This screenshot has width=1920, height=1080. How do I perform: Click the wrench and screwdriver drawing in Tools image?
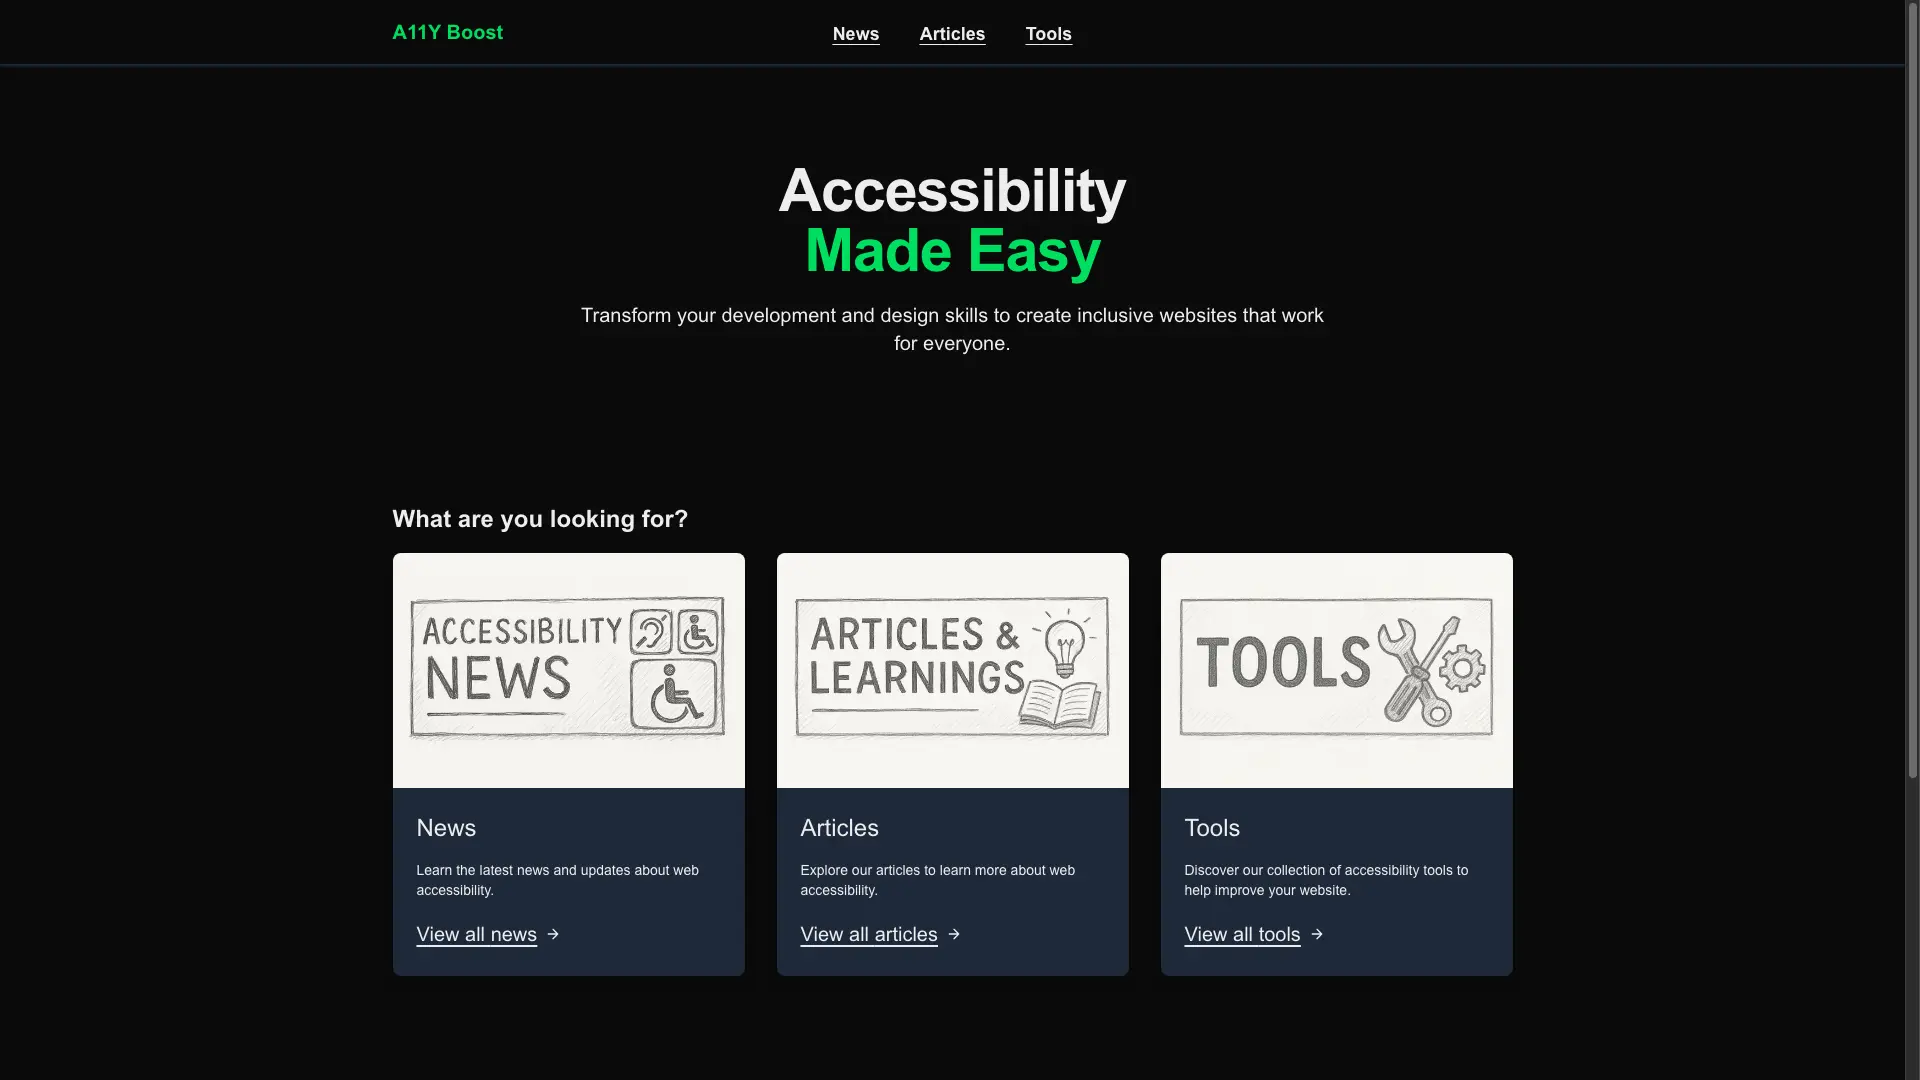[1414, 670]
